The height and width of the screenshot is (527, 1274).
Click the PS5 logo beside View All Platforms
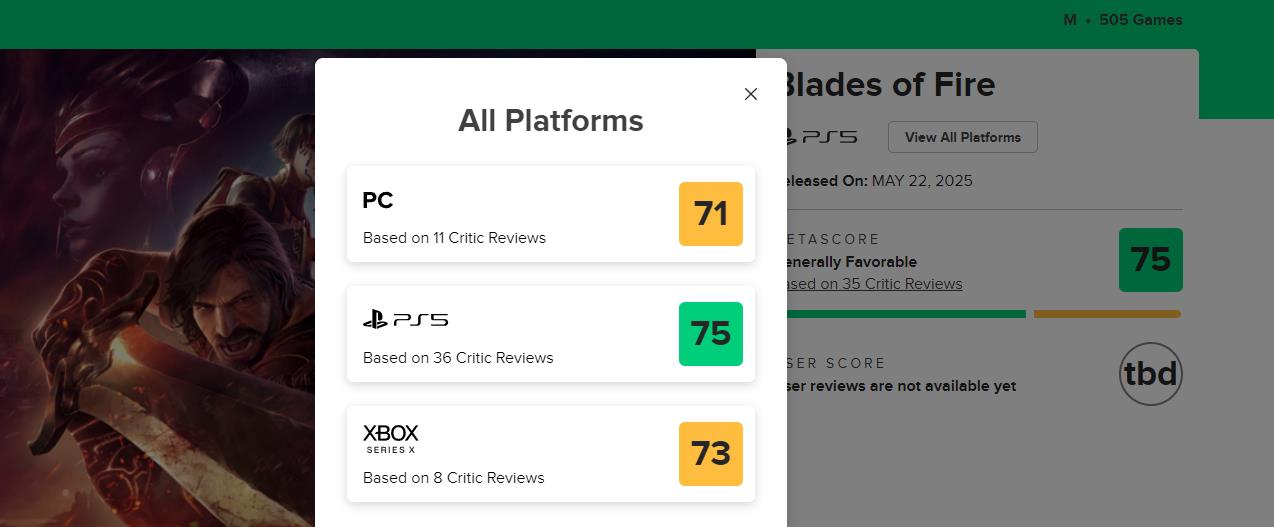click(822, 137)
